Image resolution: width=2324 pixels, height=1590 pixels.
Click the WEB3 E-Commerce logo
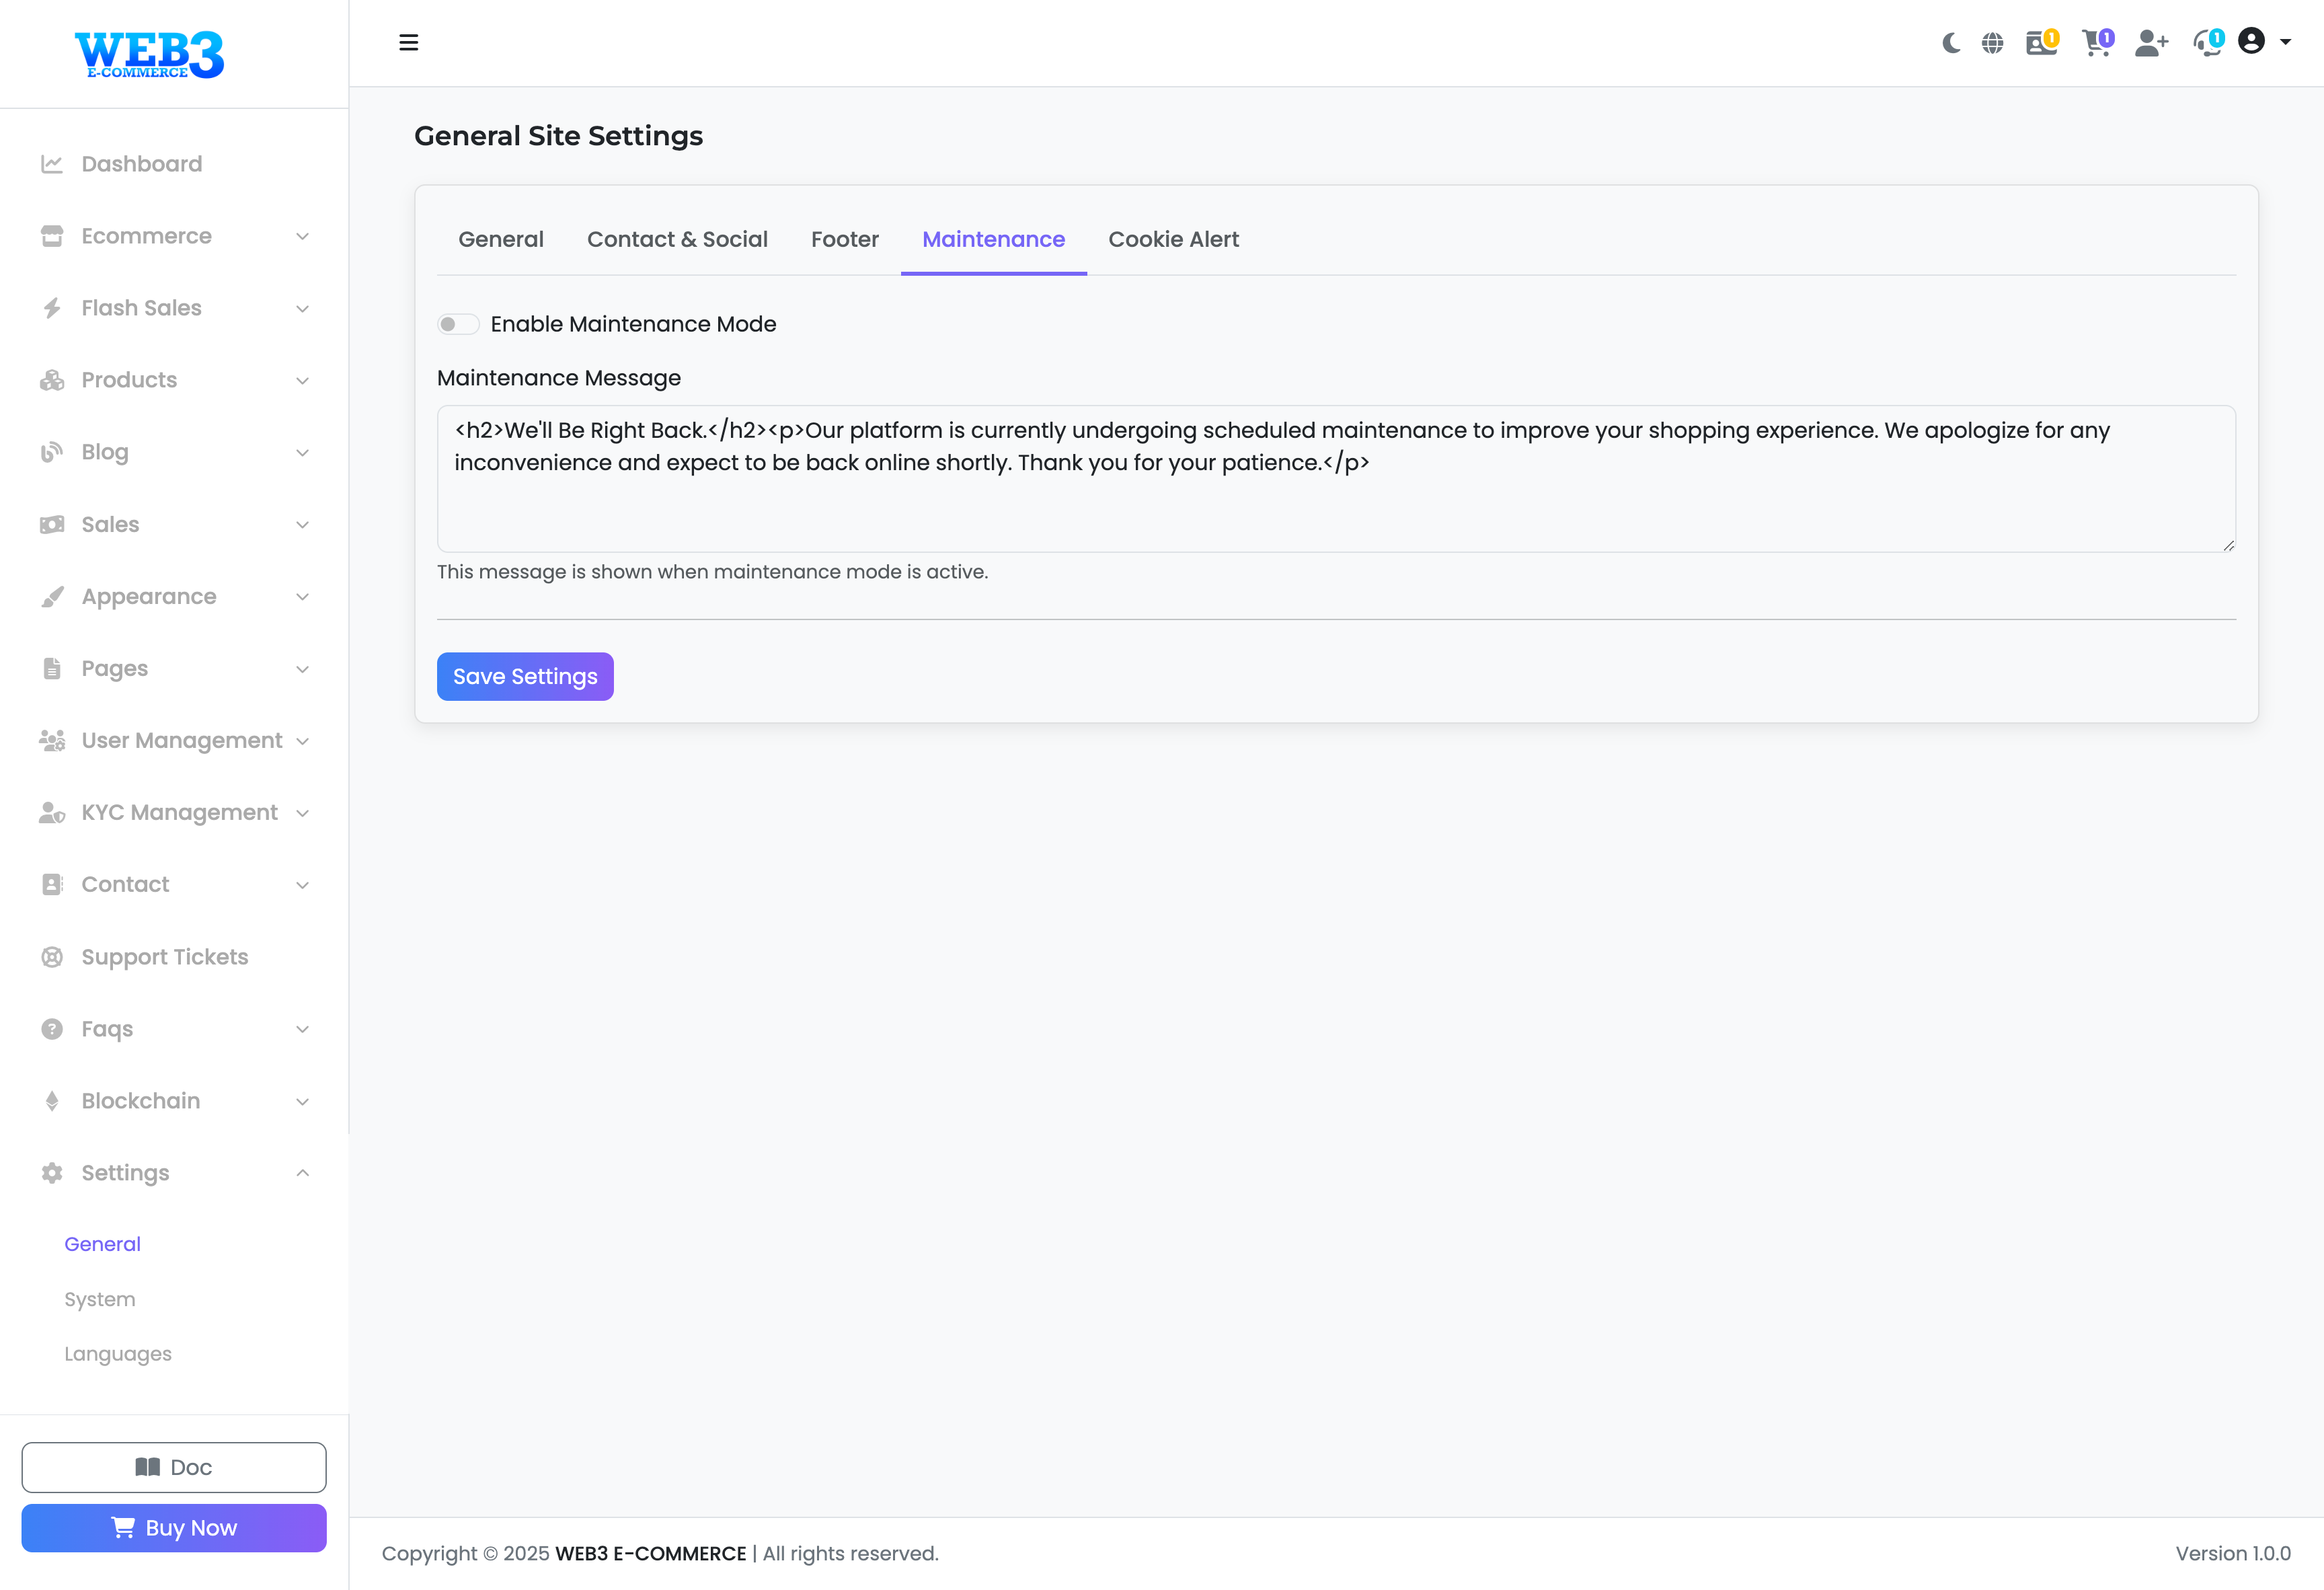pos(150,54)
